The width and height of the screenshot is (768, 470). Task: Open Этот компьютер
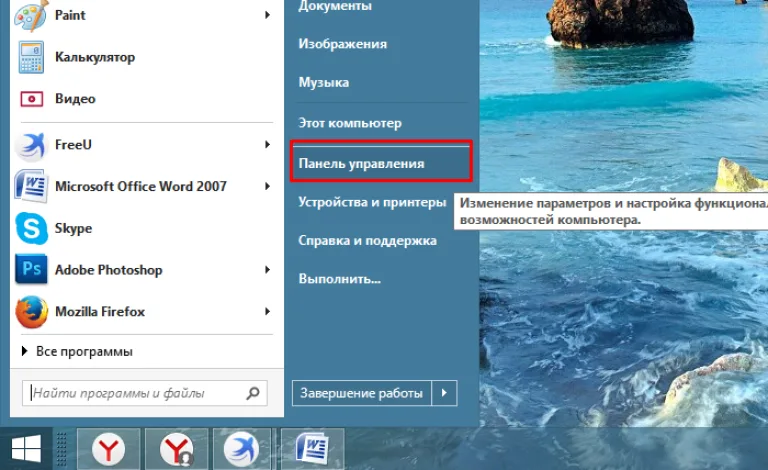[x=350, y=123]
